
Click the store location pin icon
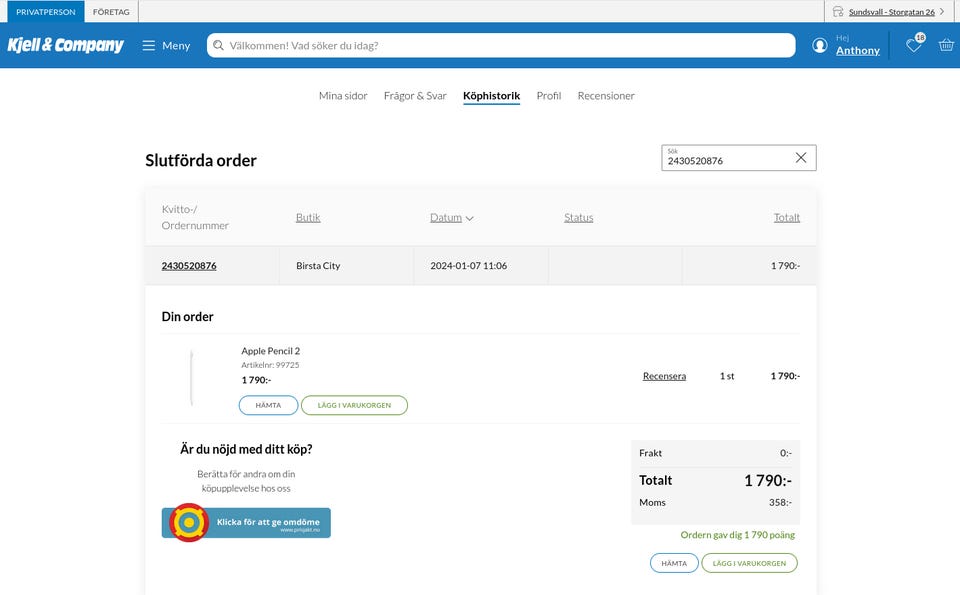tap(838, 12)
